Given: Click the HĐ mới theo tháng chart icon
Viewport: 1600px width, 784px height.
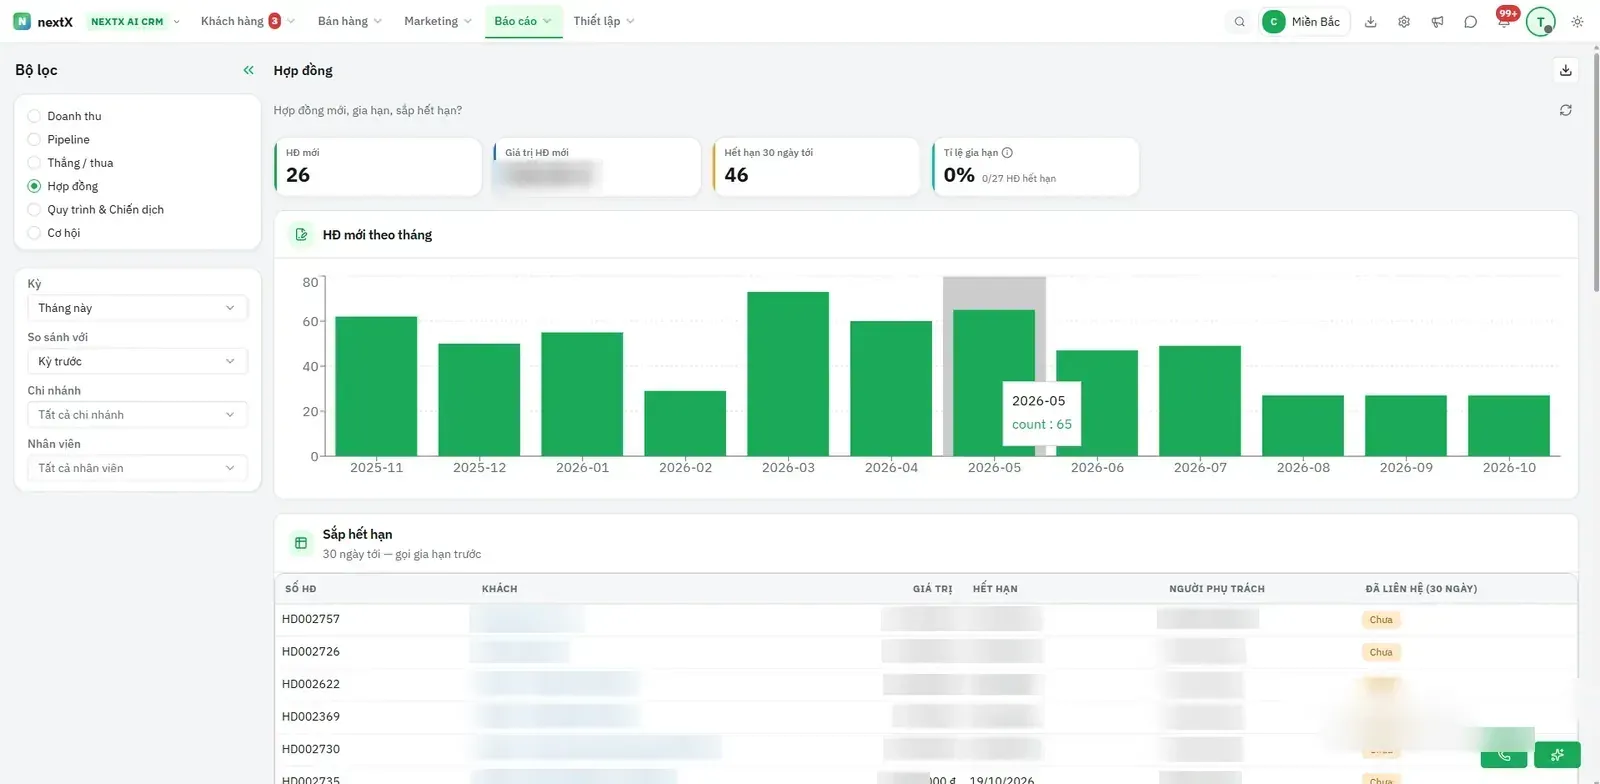Looking at the screenshot, I should pyautogui.click(x=301, y=235).
